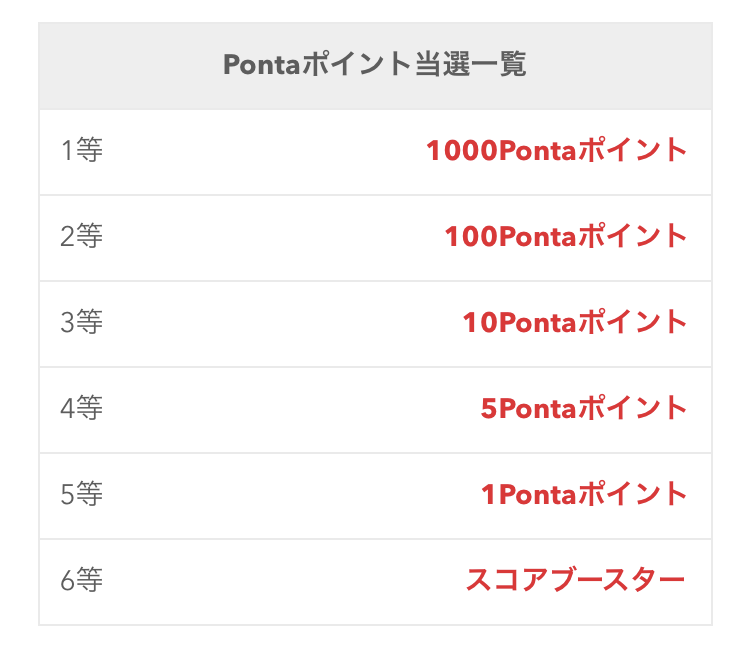Select the 6等 rank label

tap(81, 580)
